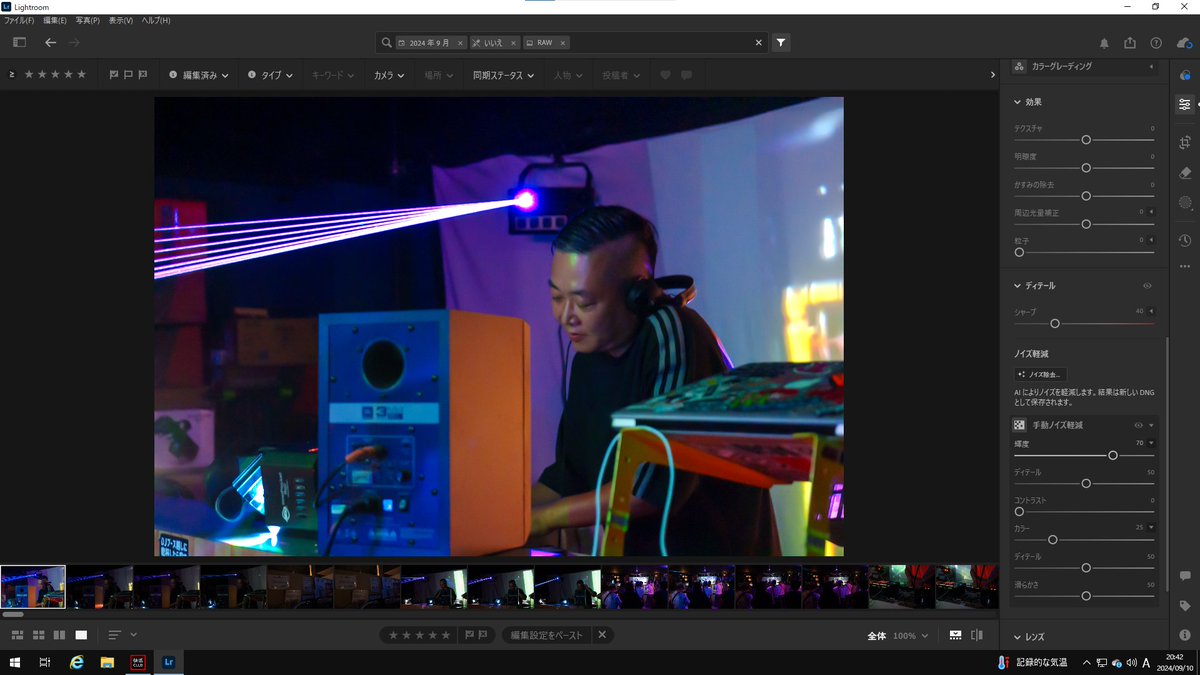
Task: Expand the レンズ section
Action: click(x=1018, y=637)
